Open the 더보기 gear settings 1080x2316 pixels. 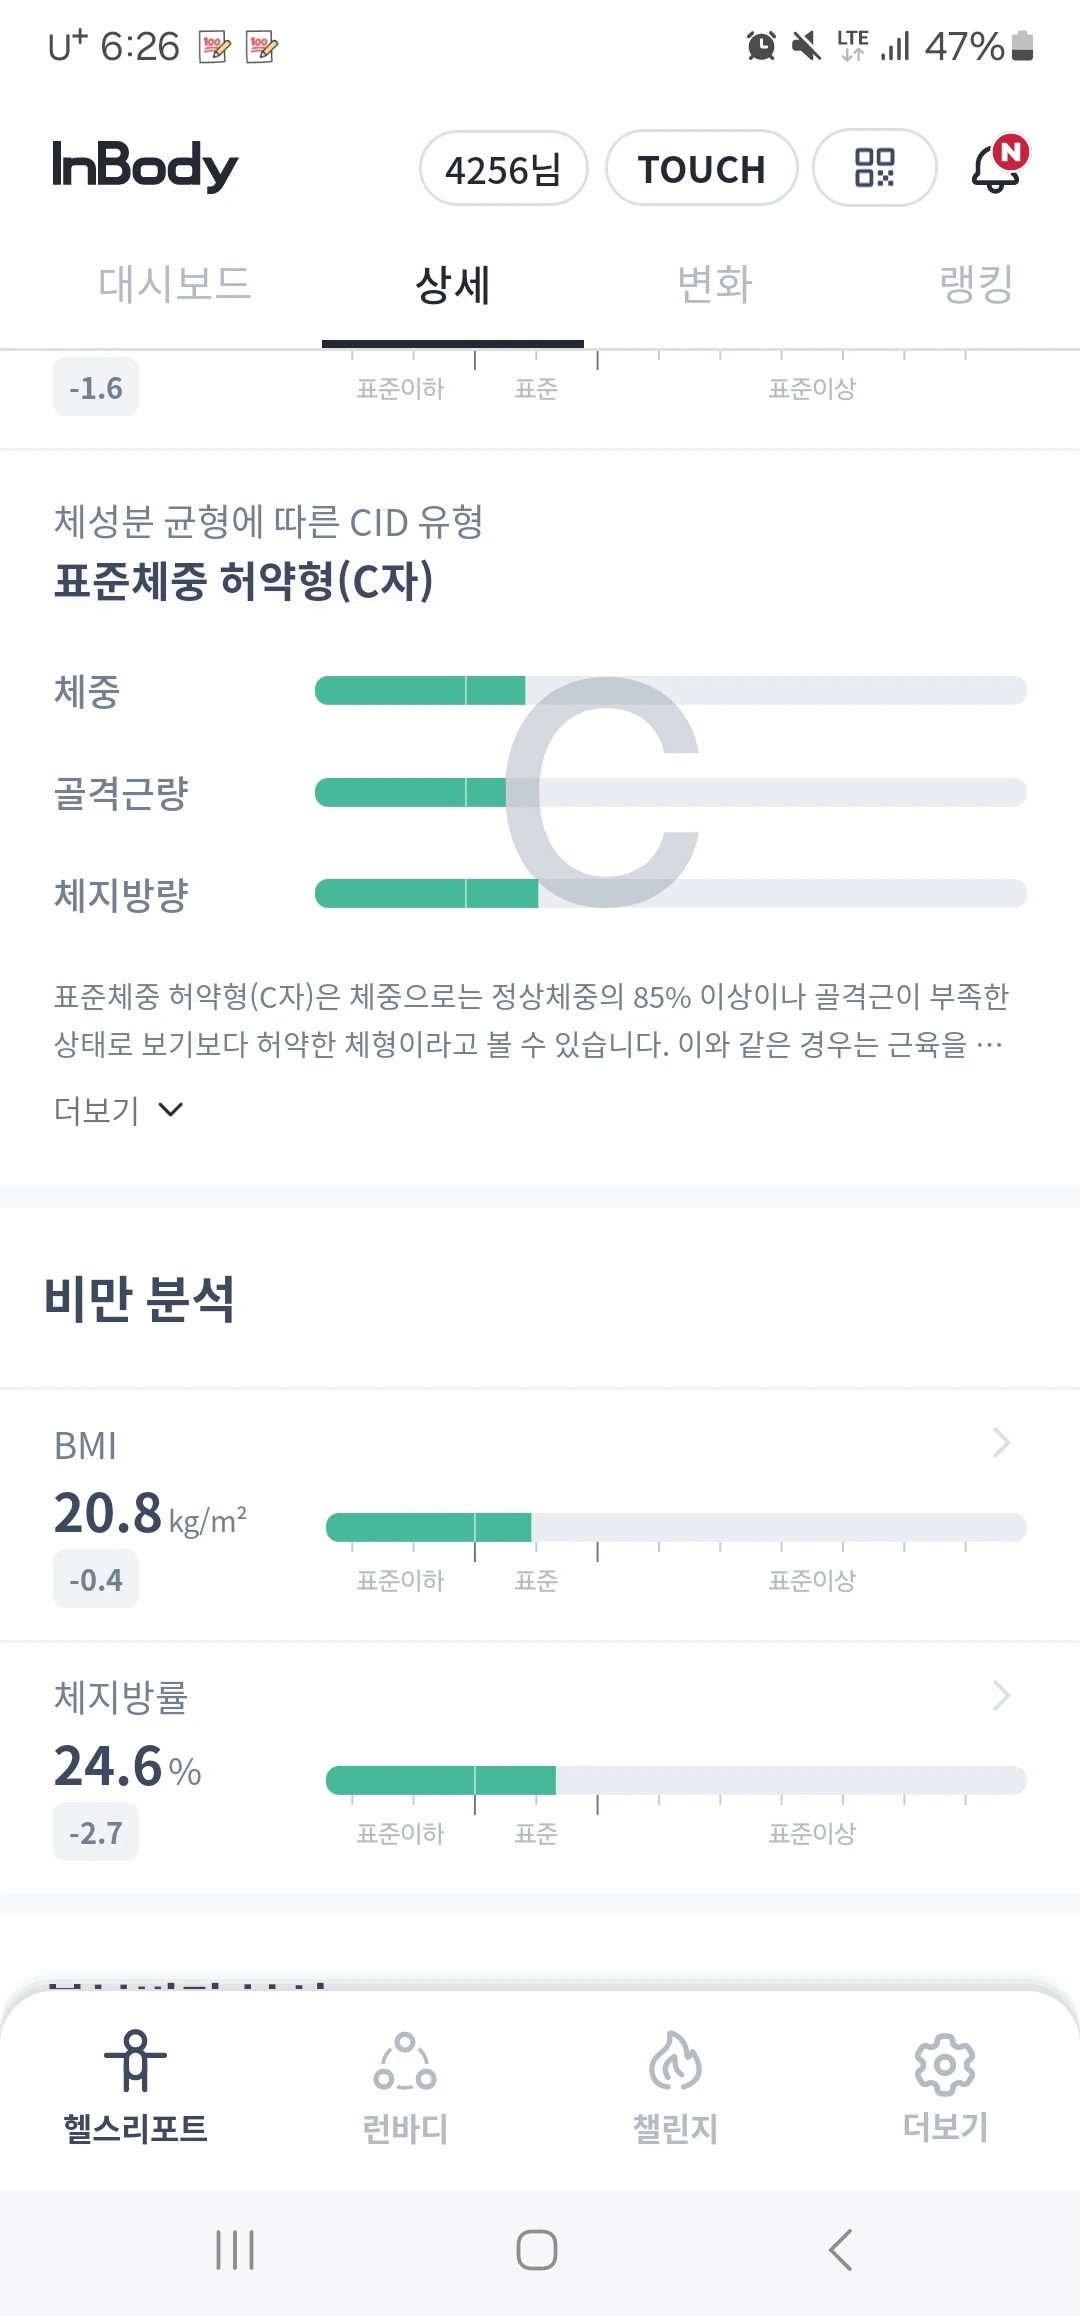(x=945, y=2064)
